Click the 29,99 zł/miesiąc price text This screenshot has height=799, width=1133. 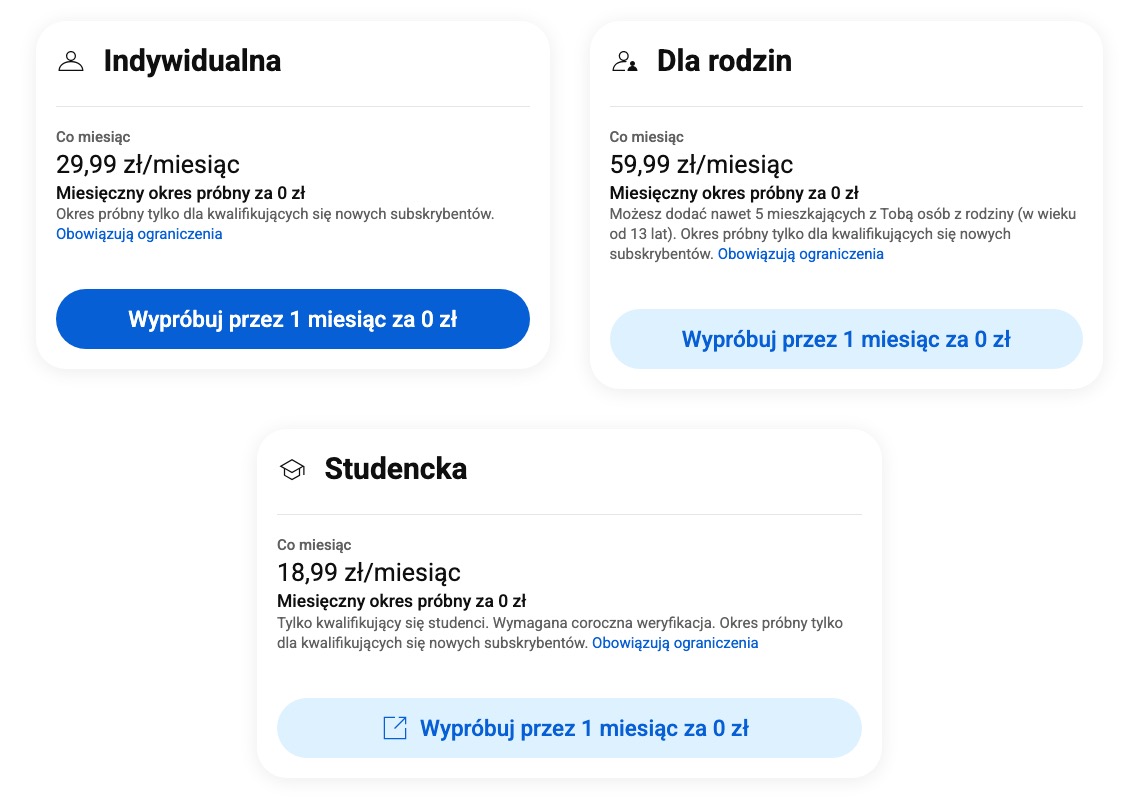click(x=148, y=165)
